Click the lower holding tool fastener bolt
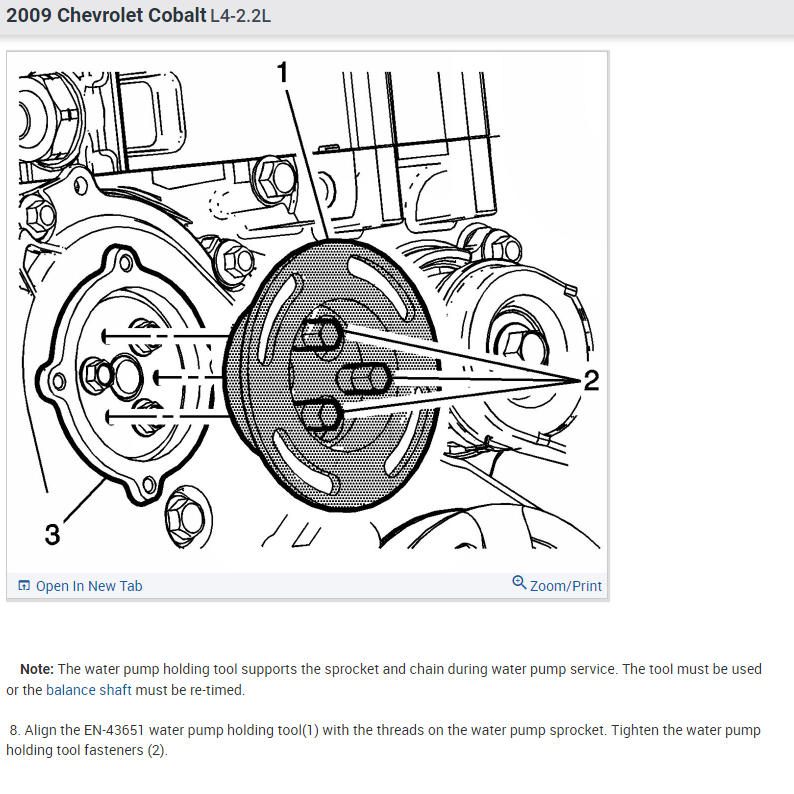This screenshot has width=794, height=794. pos(323,414)
